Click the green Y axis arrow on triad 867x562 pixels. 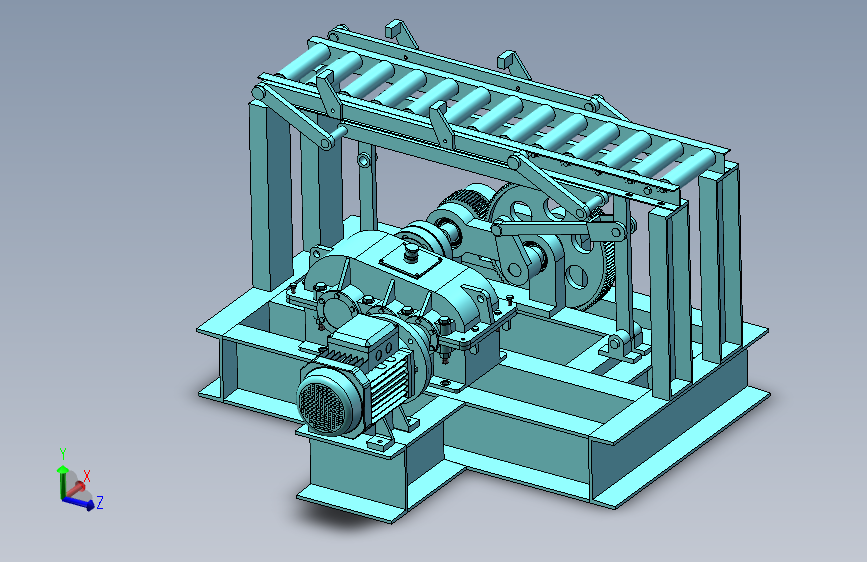point(62,480)
